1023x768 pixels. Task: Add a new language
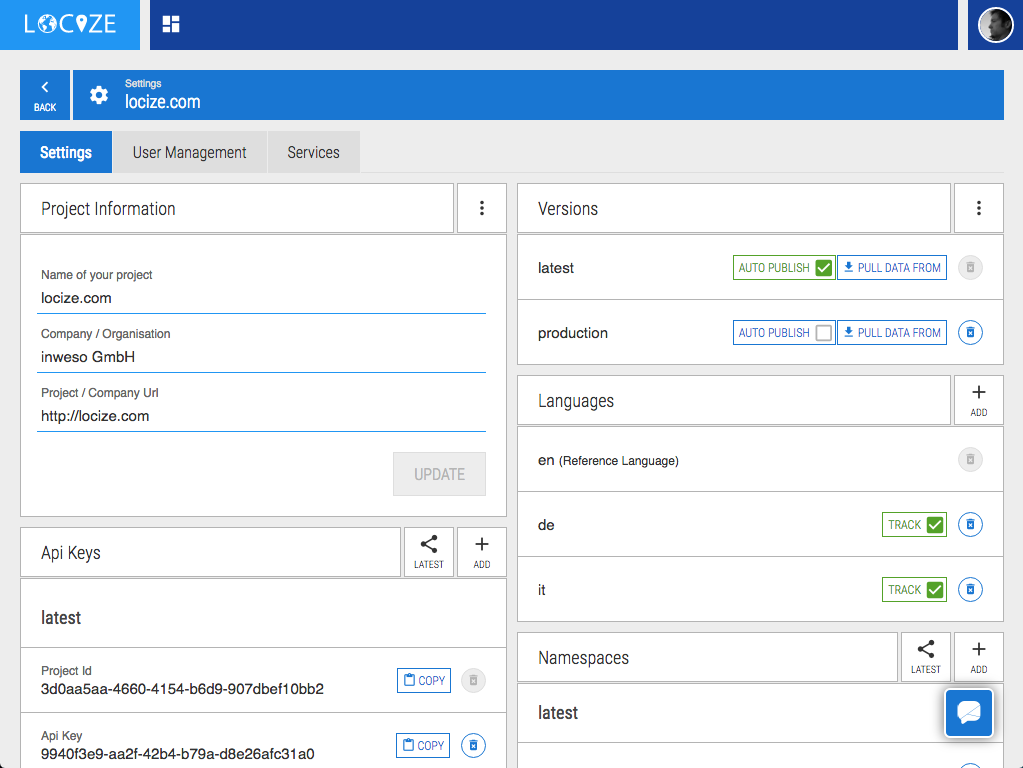tap(978, 400)
